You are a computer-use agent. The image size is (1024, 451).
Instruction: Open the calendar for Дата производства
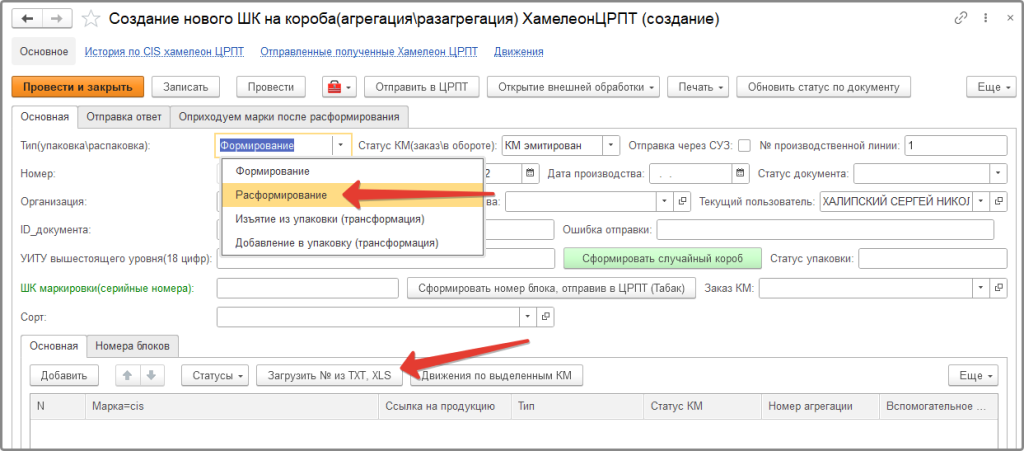click(740, 173)
